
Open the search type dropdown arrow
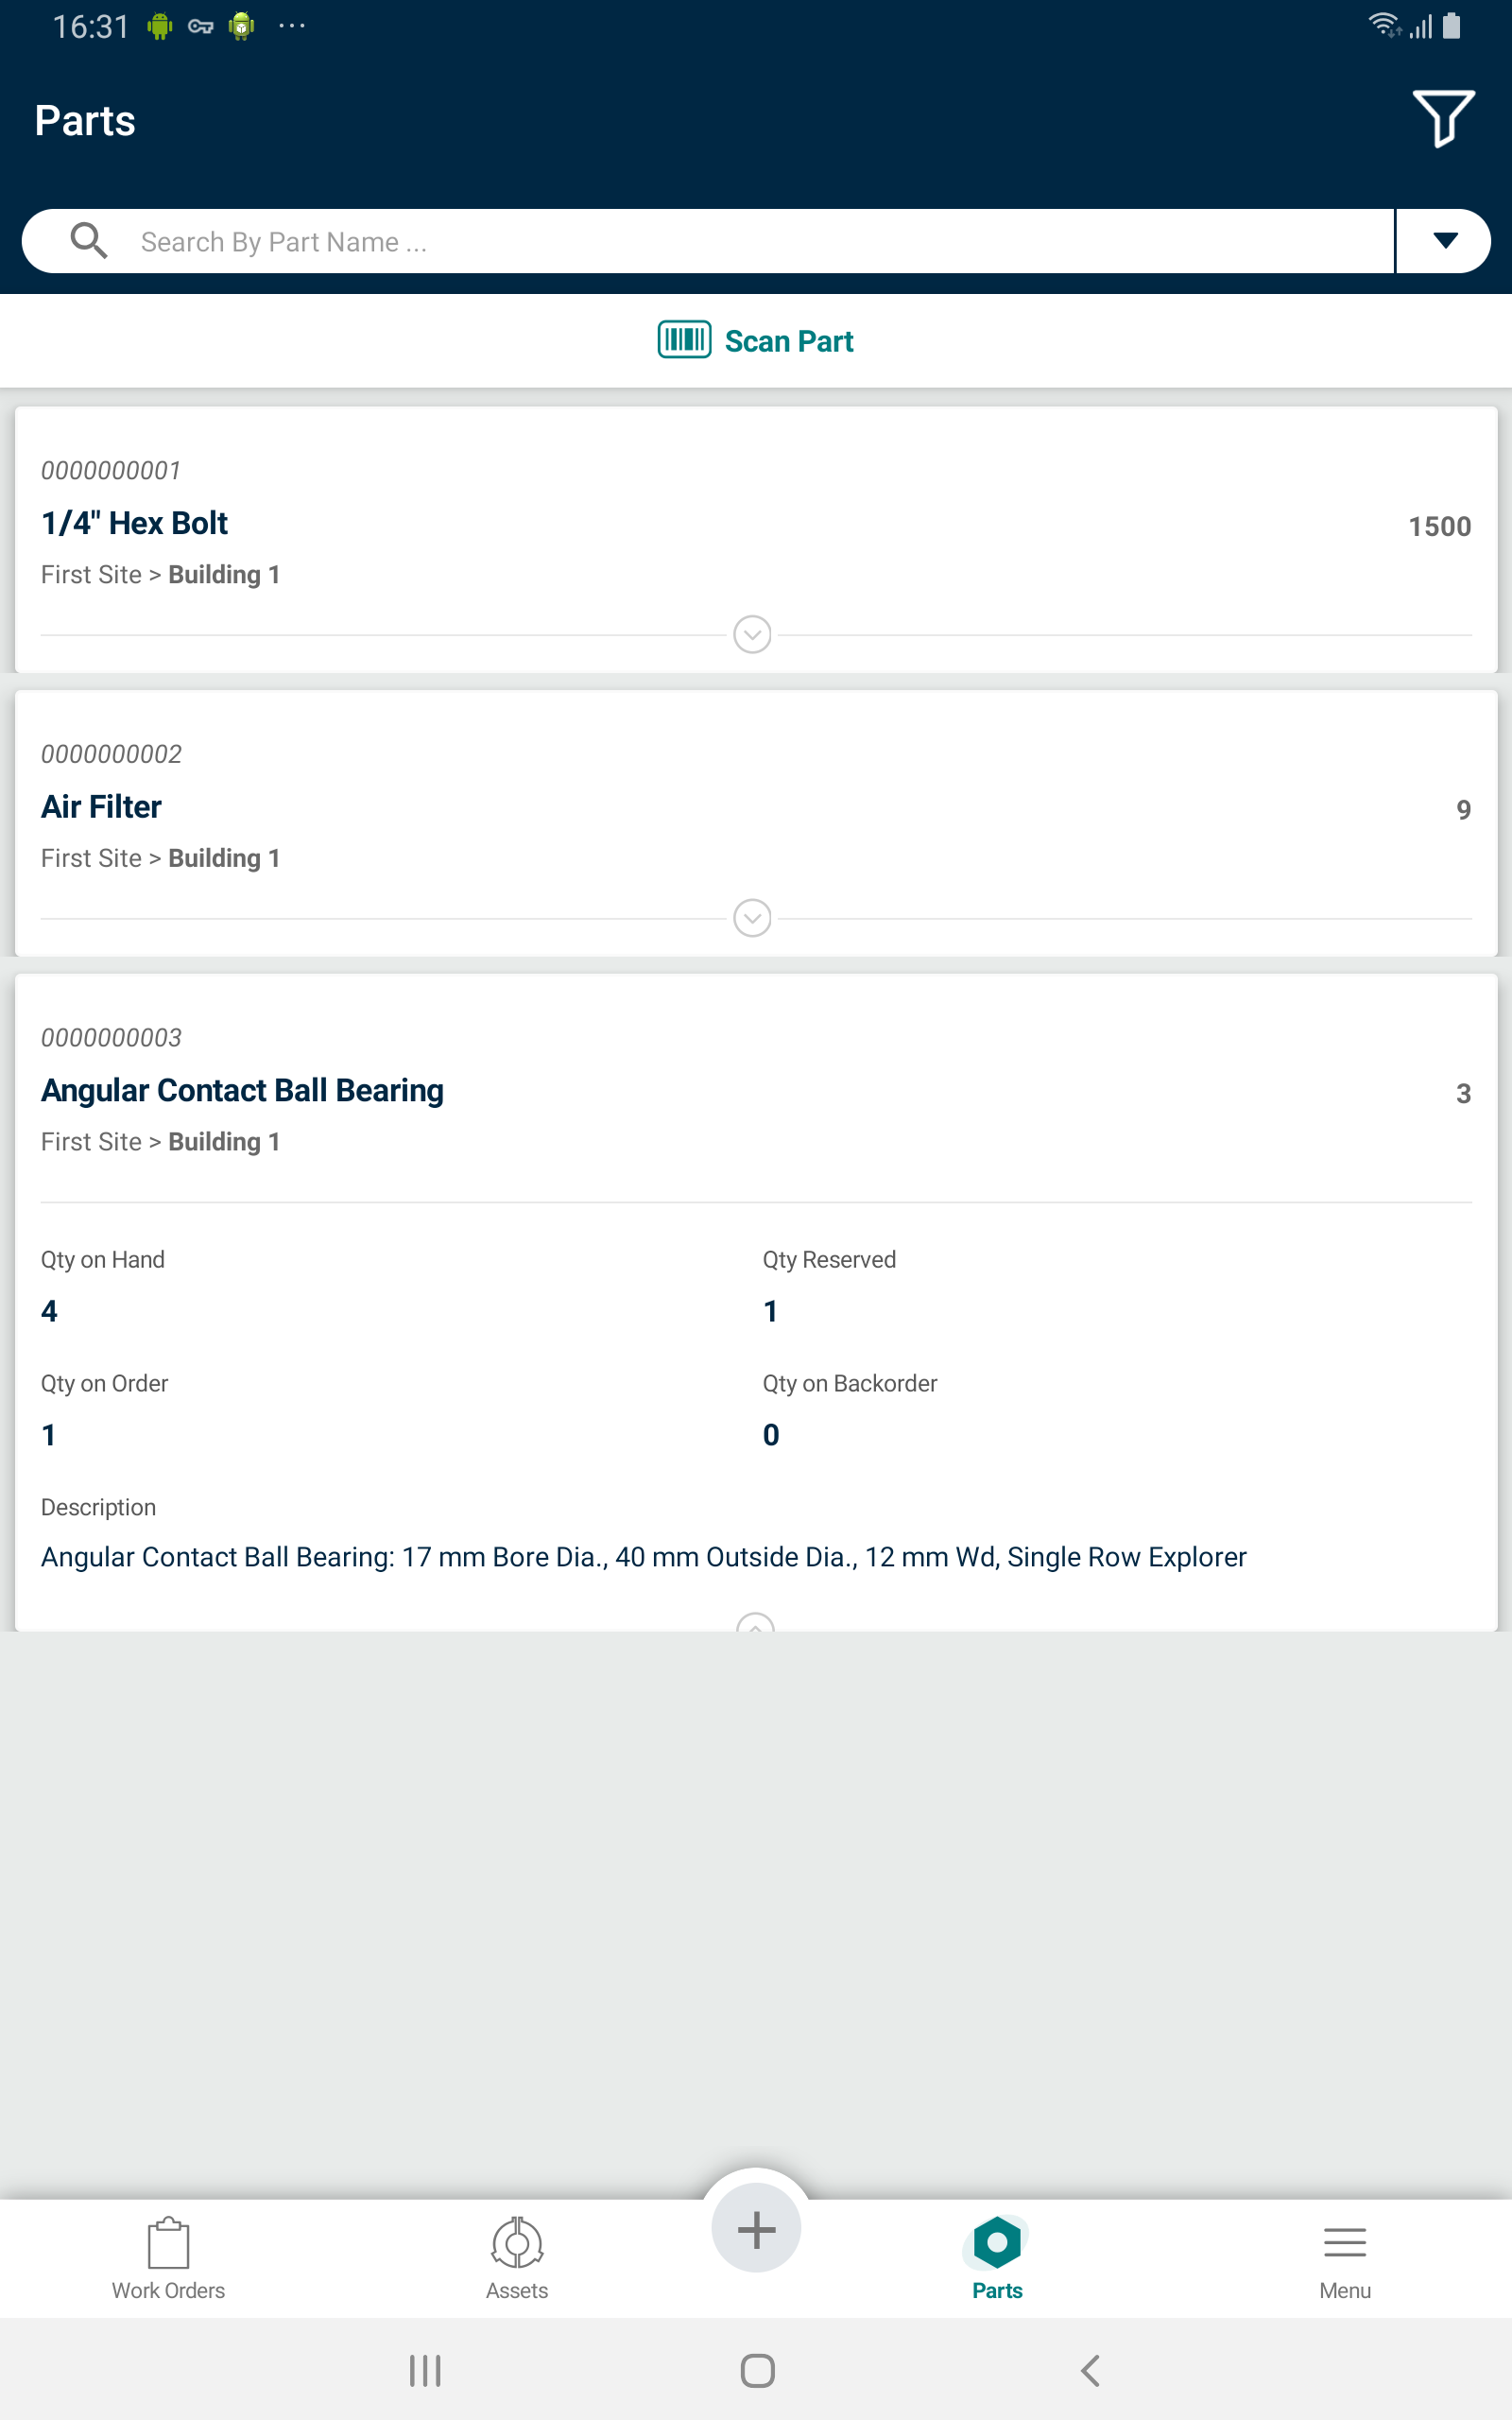(x=1444, y=241)
